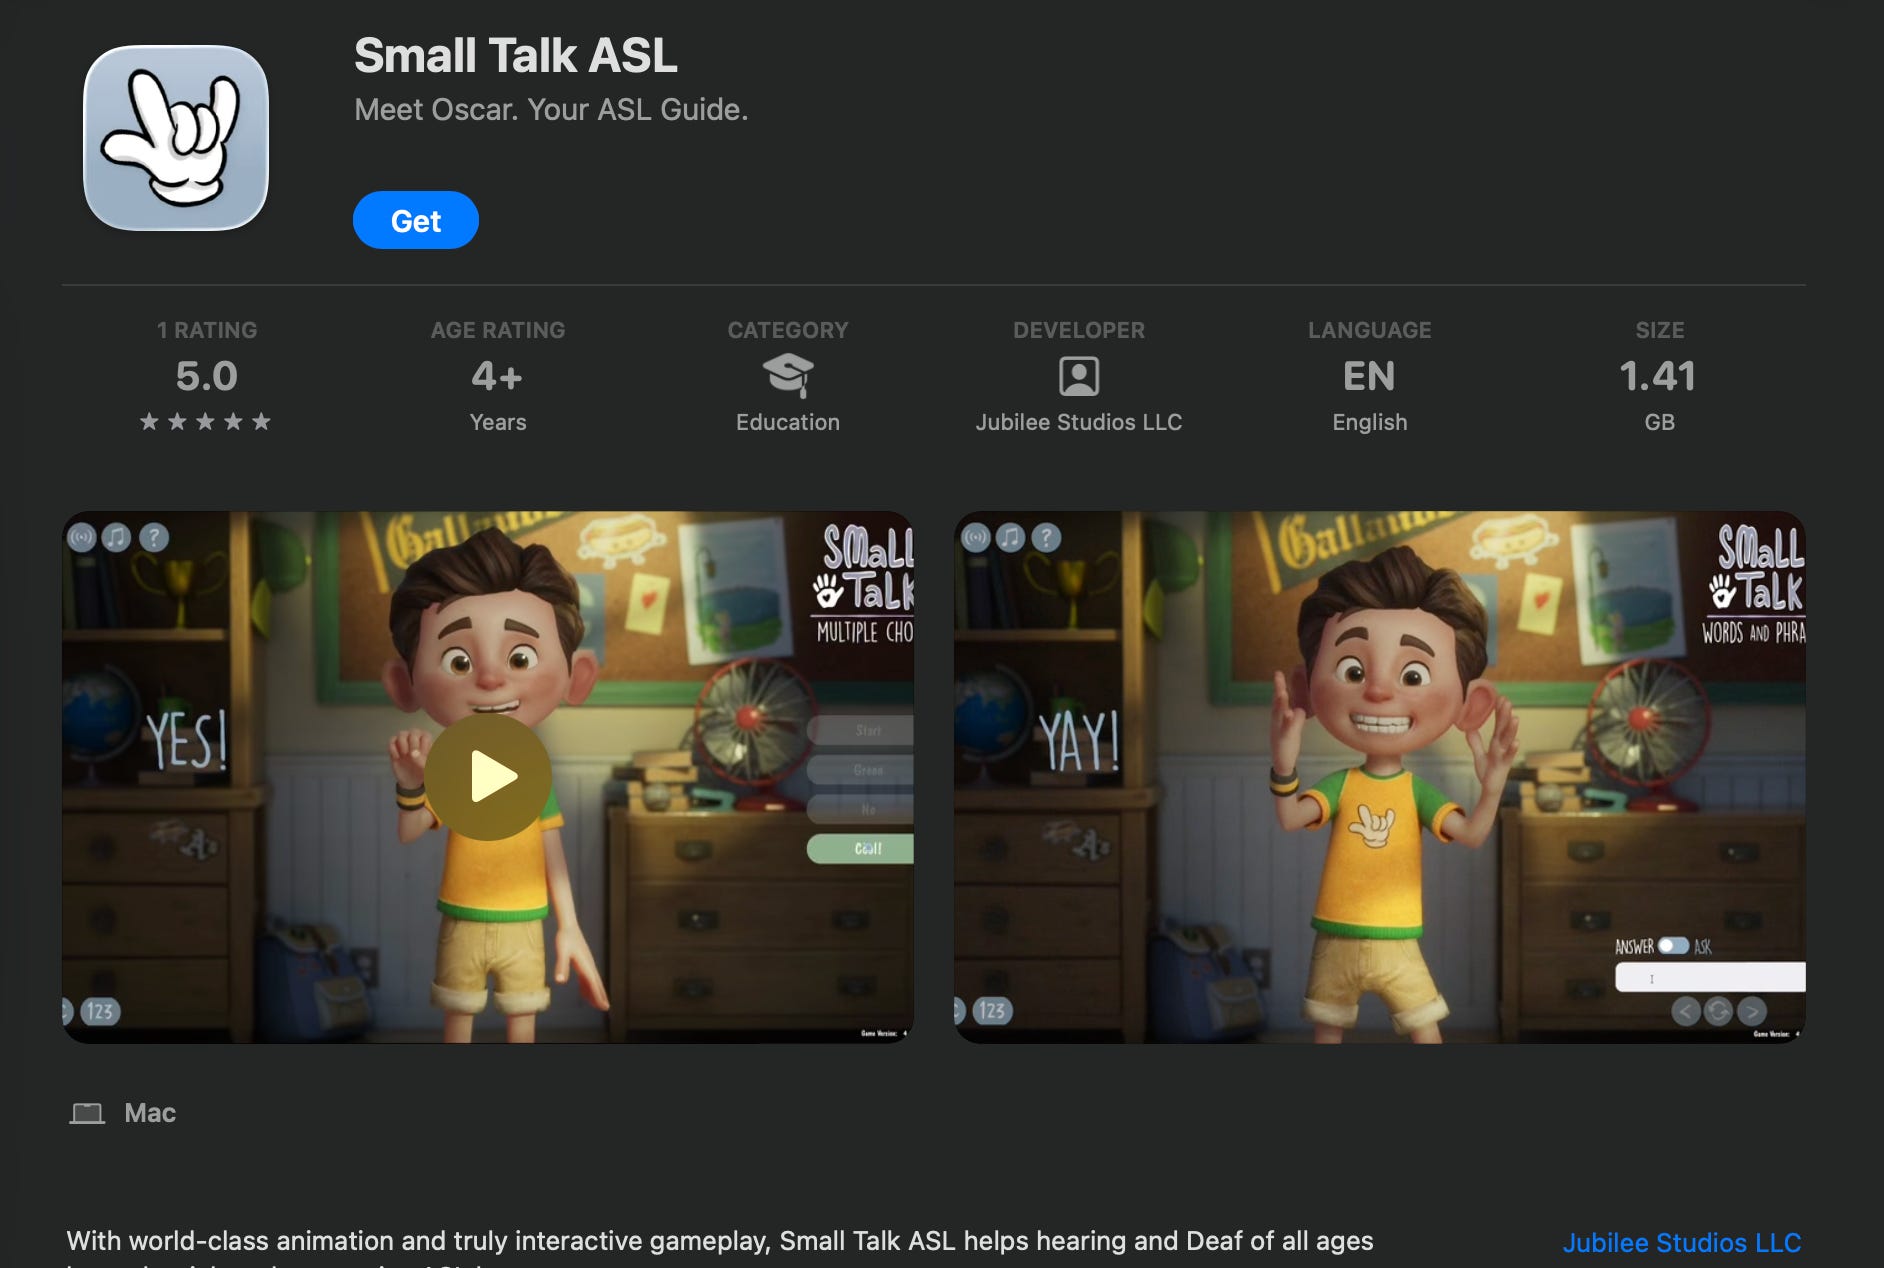The height and width of the screenshot is (1268, 1884).
Task: Click the "LANGUAGE" heading
Action: point(1370,330)
